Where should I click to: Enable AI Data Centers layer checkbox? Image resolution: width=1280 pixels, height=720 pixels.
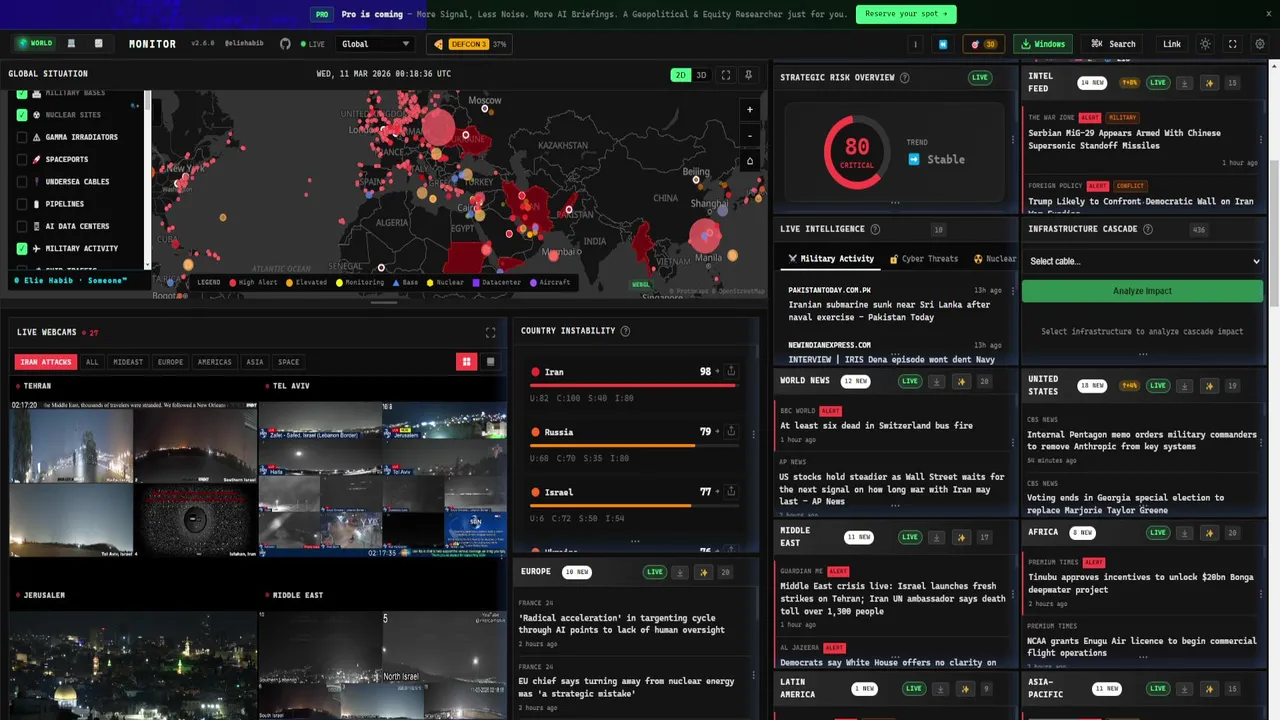(22, 226)
